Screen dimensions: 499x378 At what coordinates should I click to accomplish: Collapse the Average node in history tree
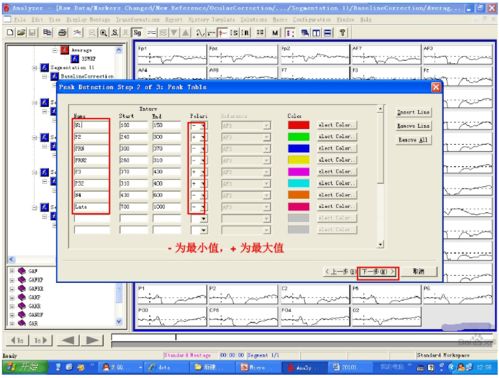click(x=54, y=50)
